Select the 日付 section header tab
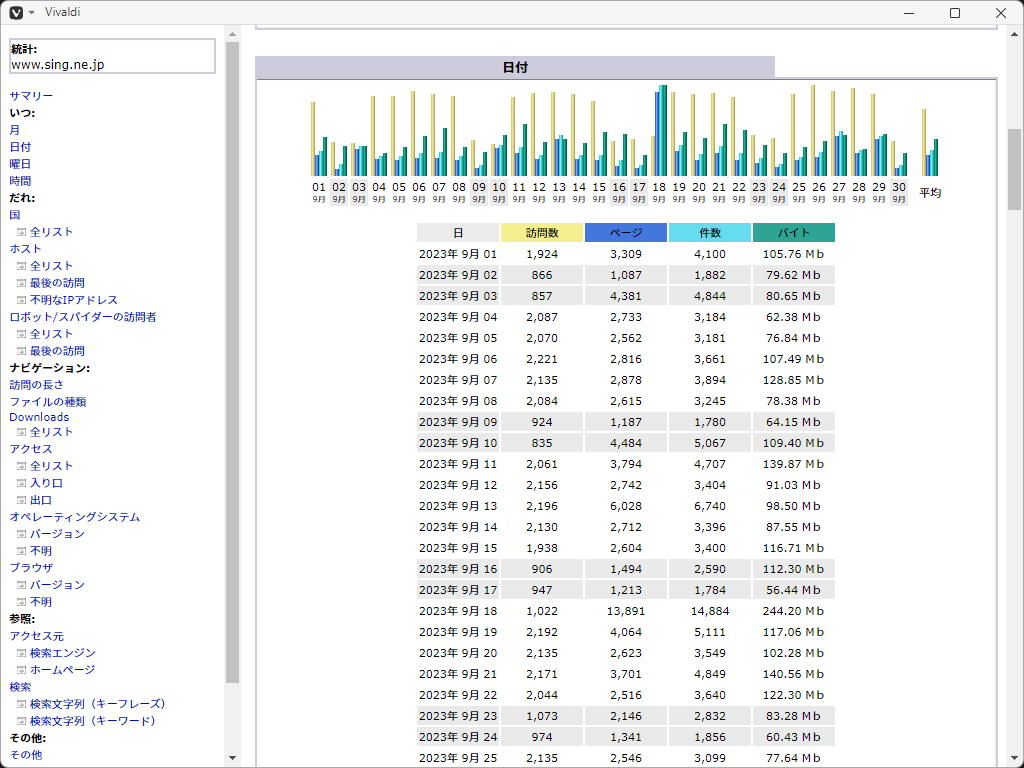Screen dimensions: 1024x768 515,67
